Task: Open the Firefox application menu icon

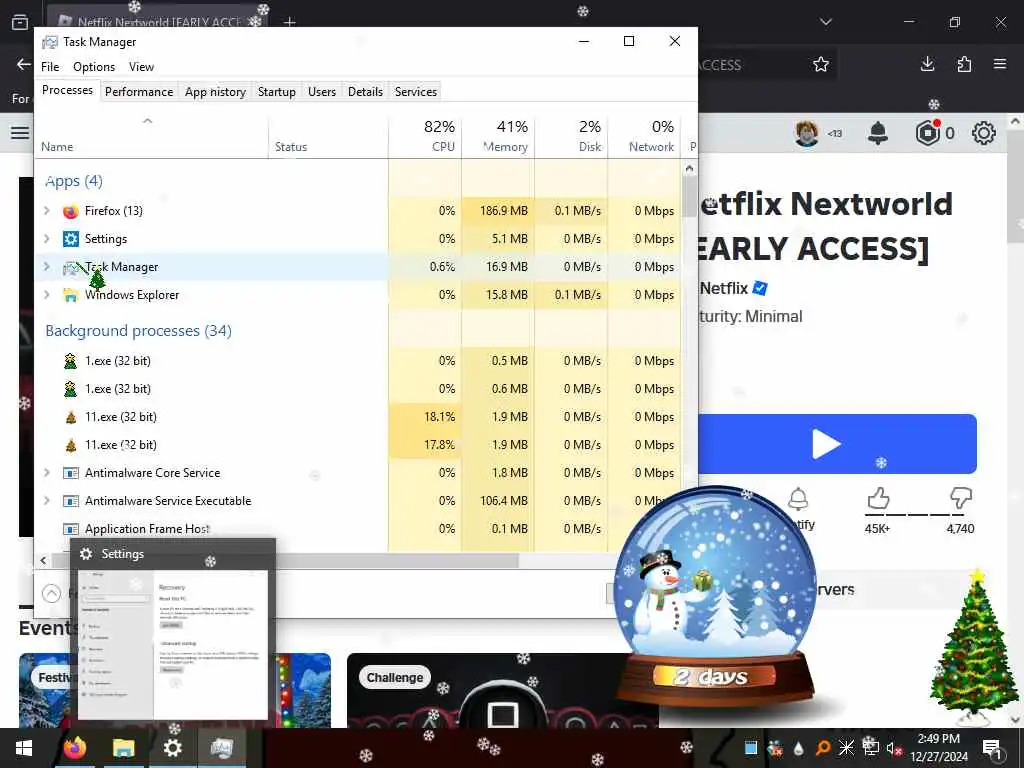Action: click(1000, 64)
